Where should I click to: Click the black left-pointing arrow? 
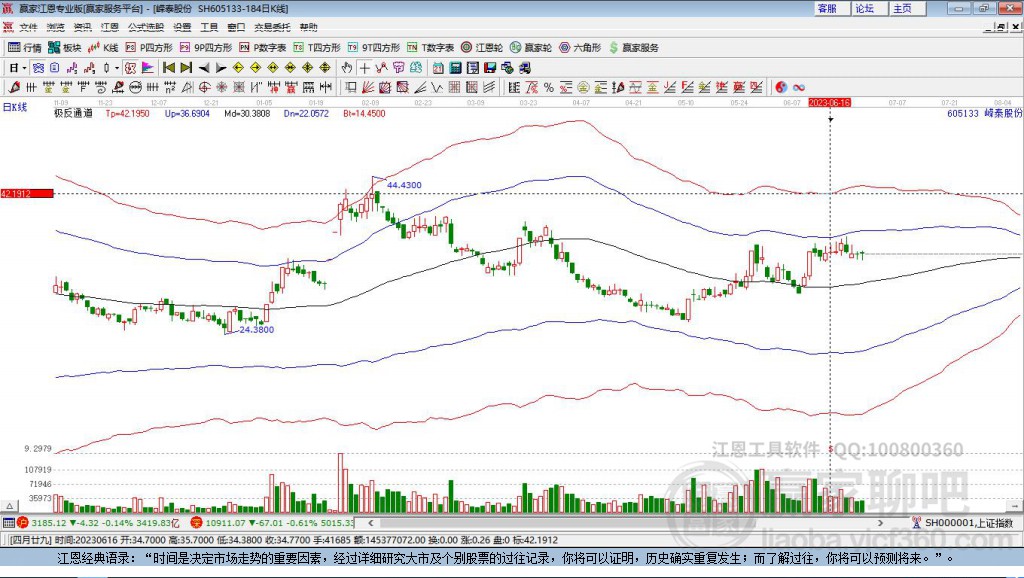click(204, 67)
